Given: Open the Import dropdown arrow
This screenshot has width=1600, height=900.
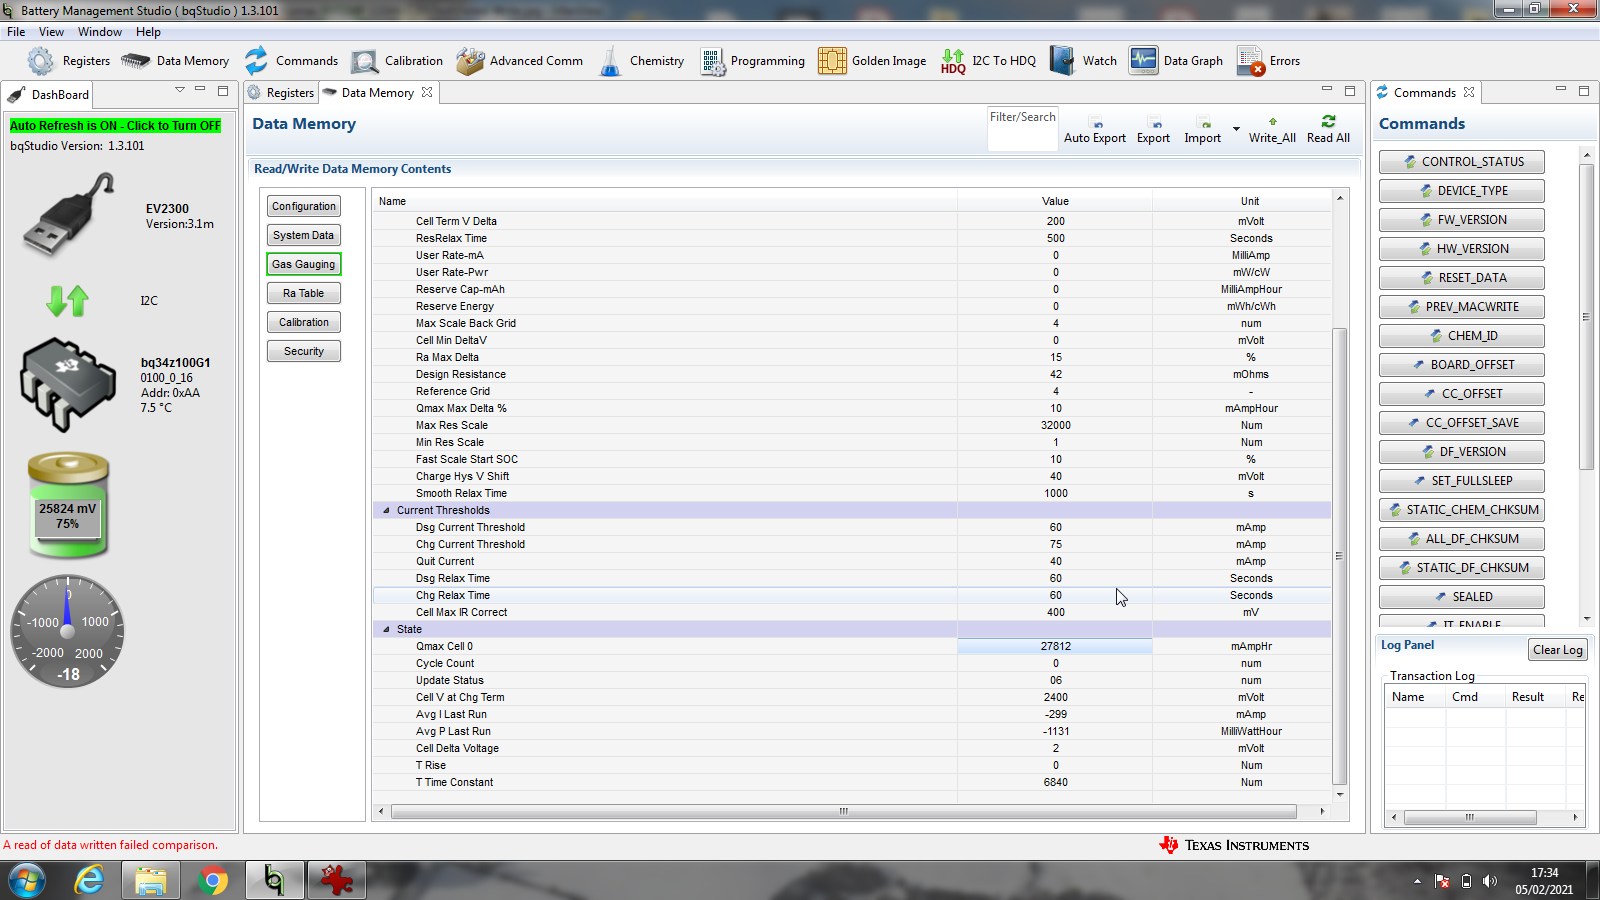Looking at the screenshot, I should [x=1236, y=129].
